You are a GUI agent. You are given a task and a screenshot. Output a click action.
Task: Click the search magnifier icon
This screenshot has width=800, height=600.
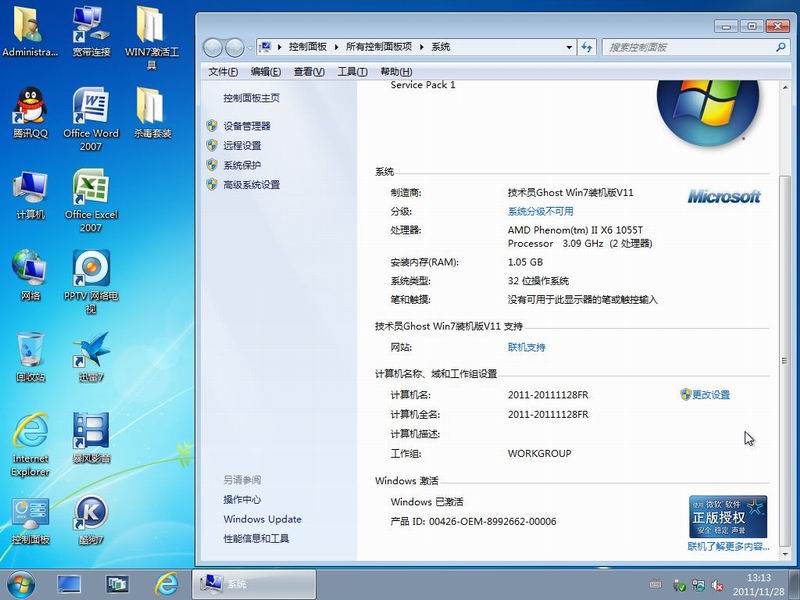tap(780, 47)
